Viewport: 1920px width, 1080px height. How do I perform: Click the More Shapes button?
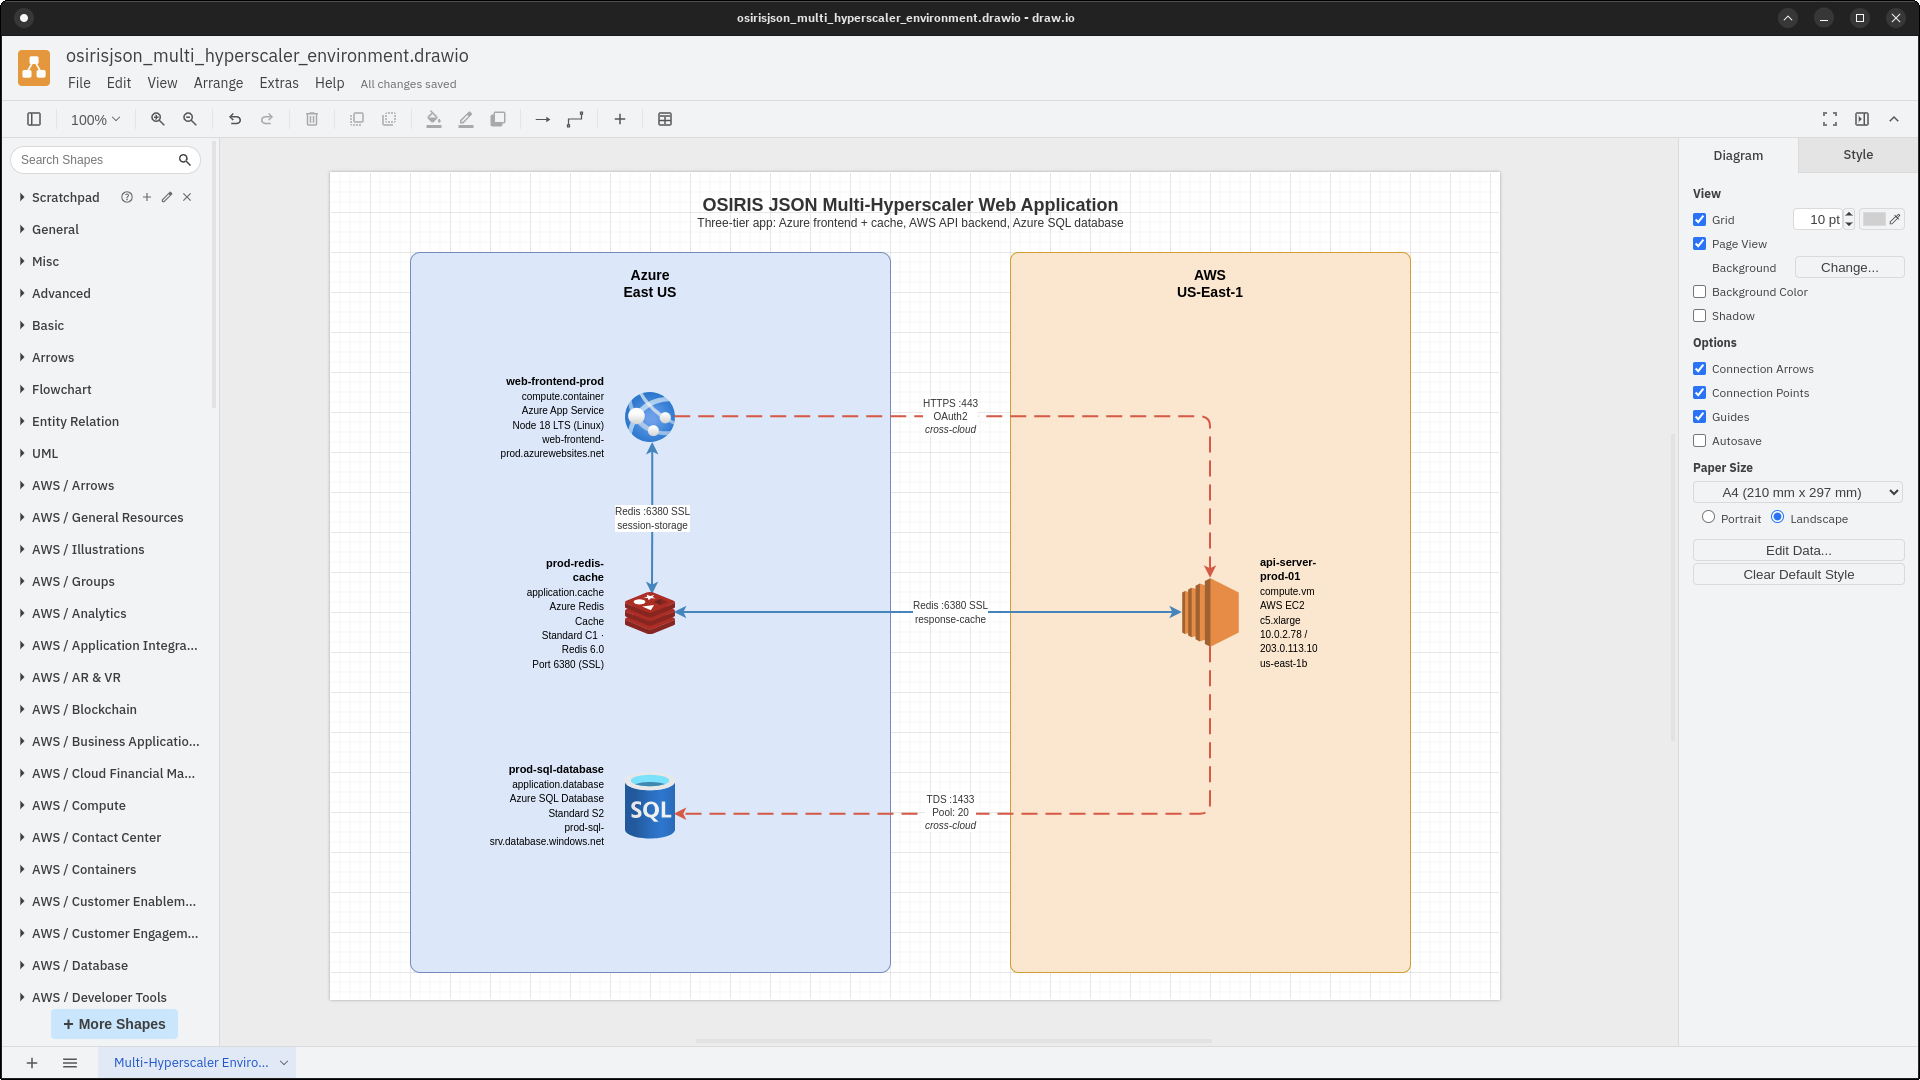pyautogui.click(x=114, y=1024)
